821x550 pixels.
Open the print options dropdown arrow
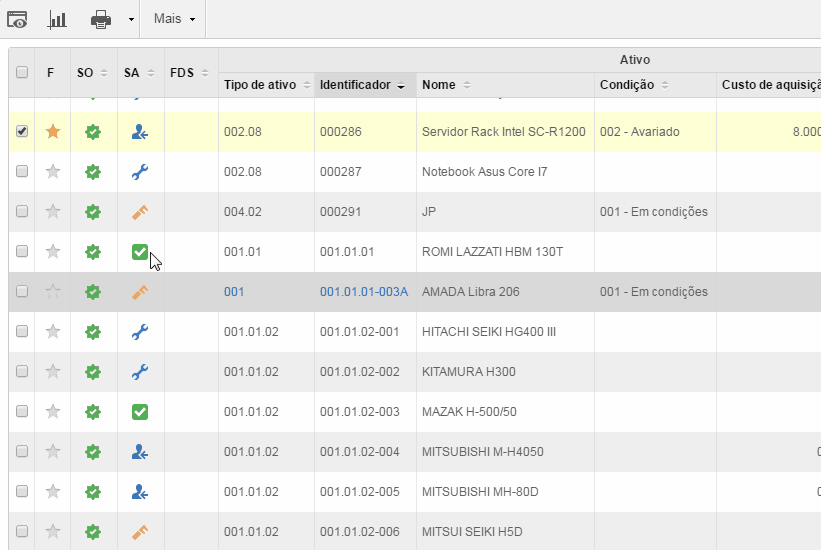(131, 19)
